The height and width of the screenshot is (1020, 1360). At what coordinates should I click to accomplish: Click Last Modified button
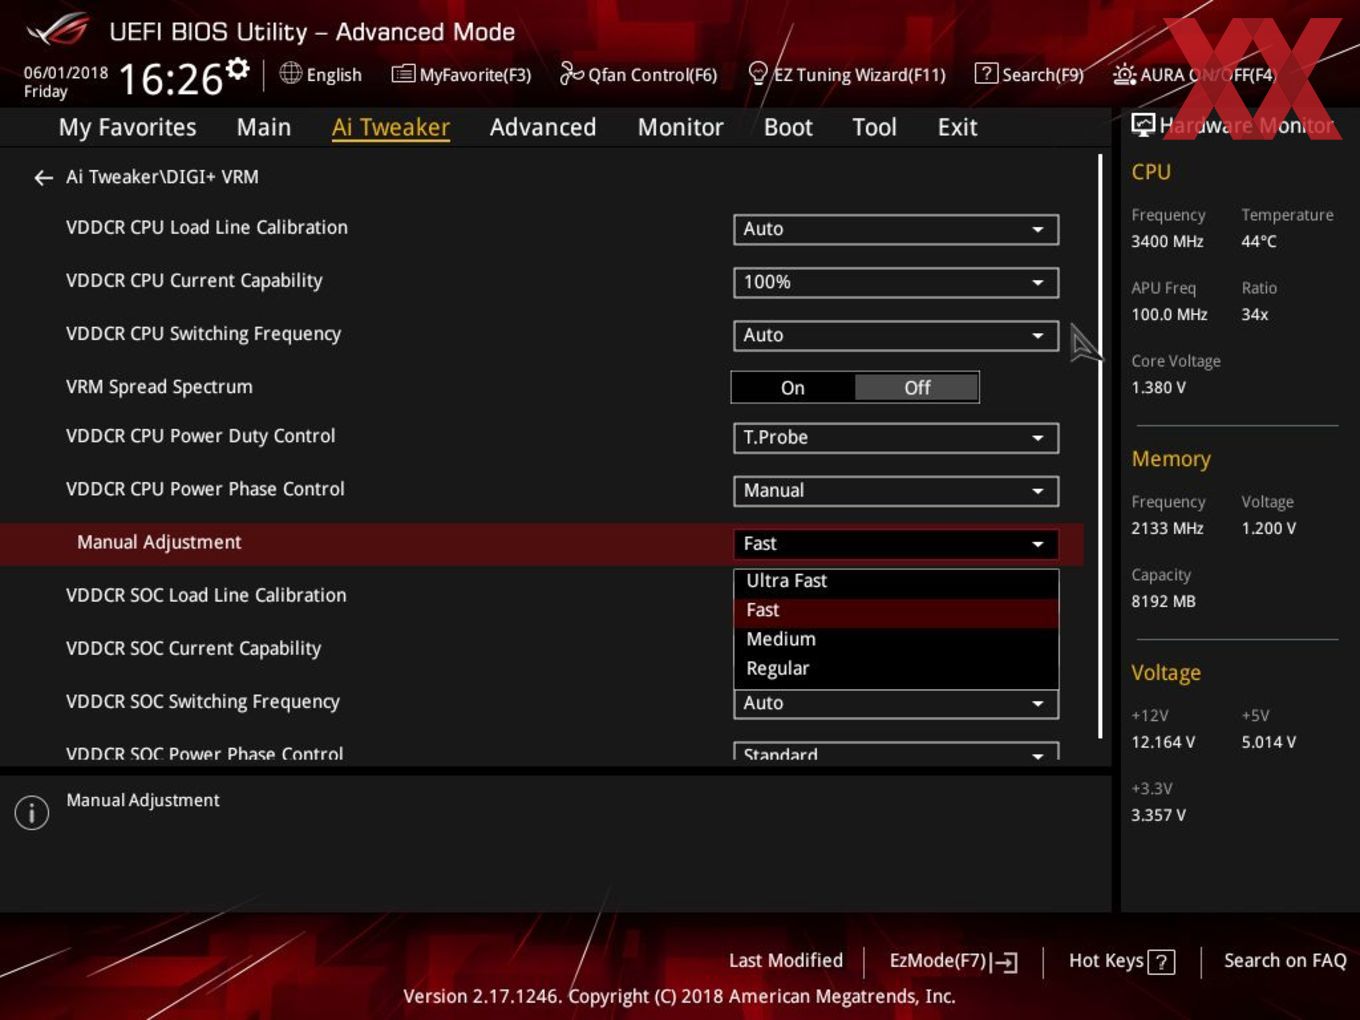[x=786, y=960]
